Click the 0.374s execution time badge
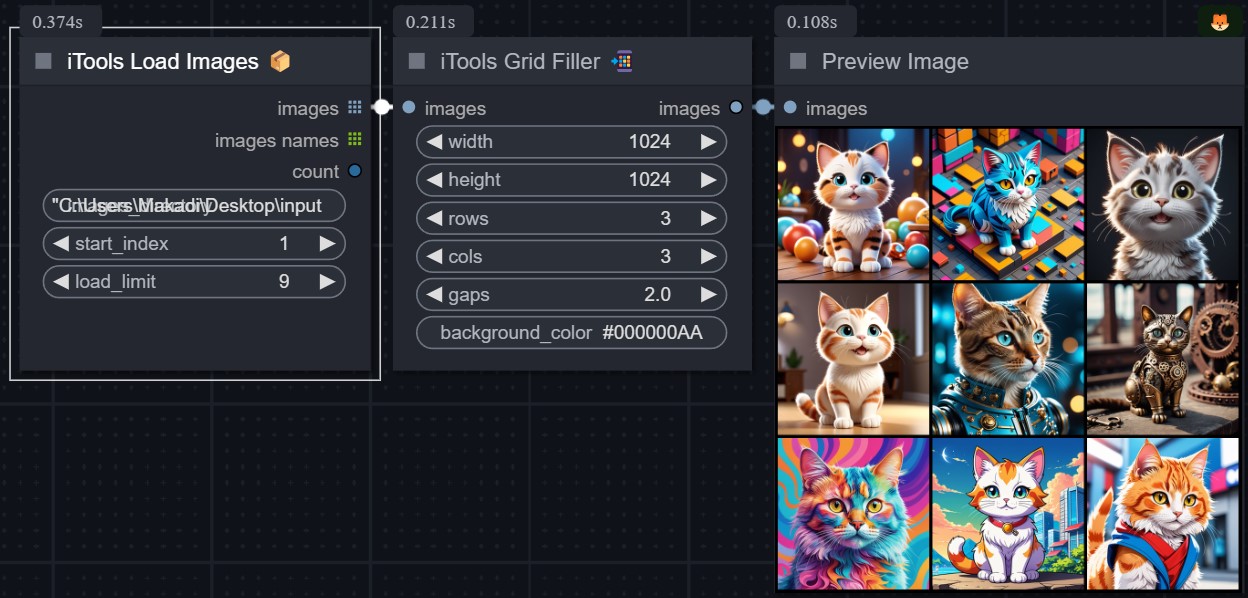 point(59,22)
